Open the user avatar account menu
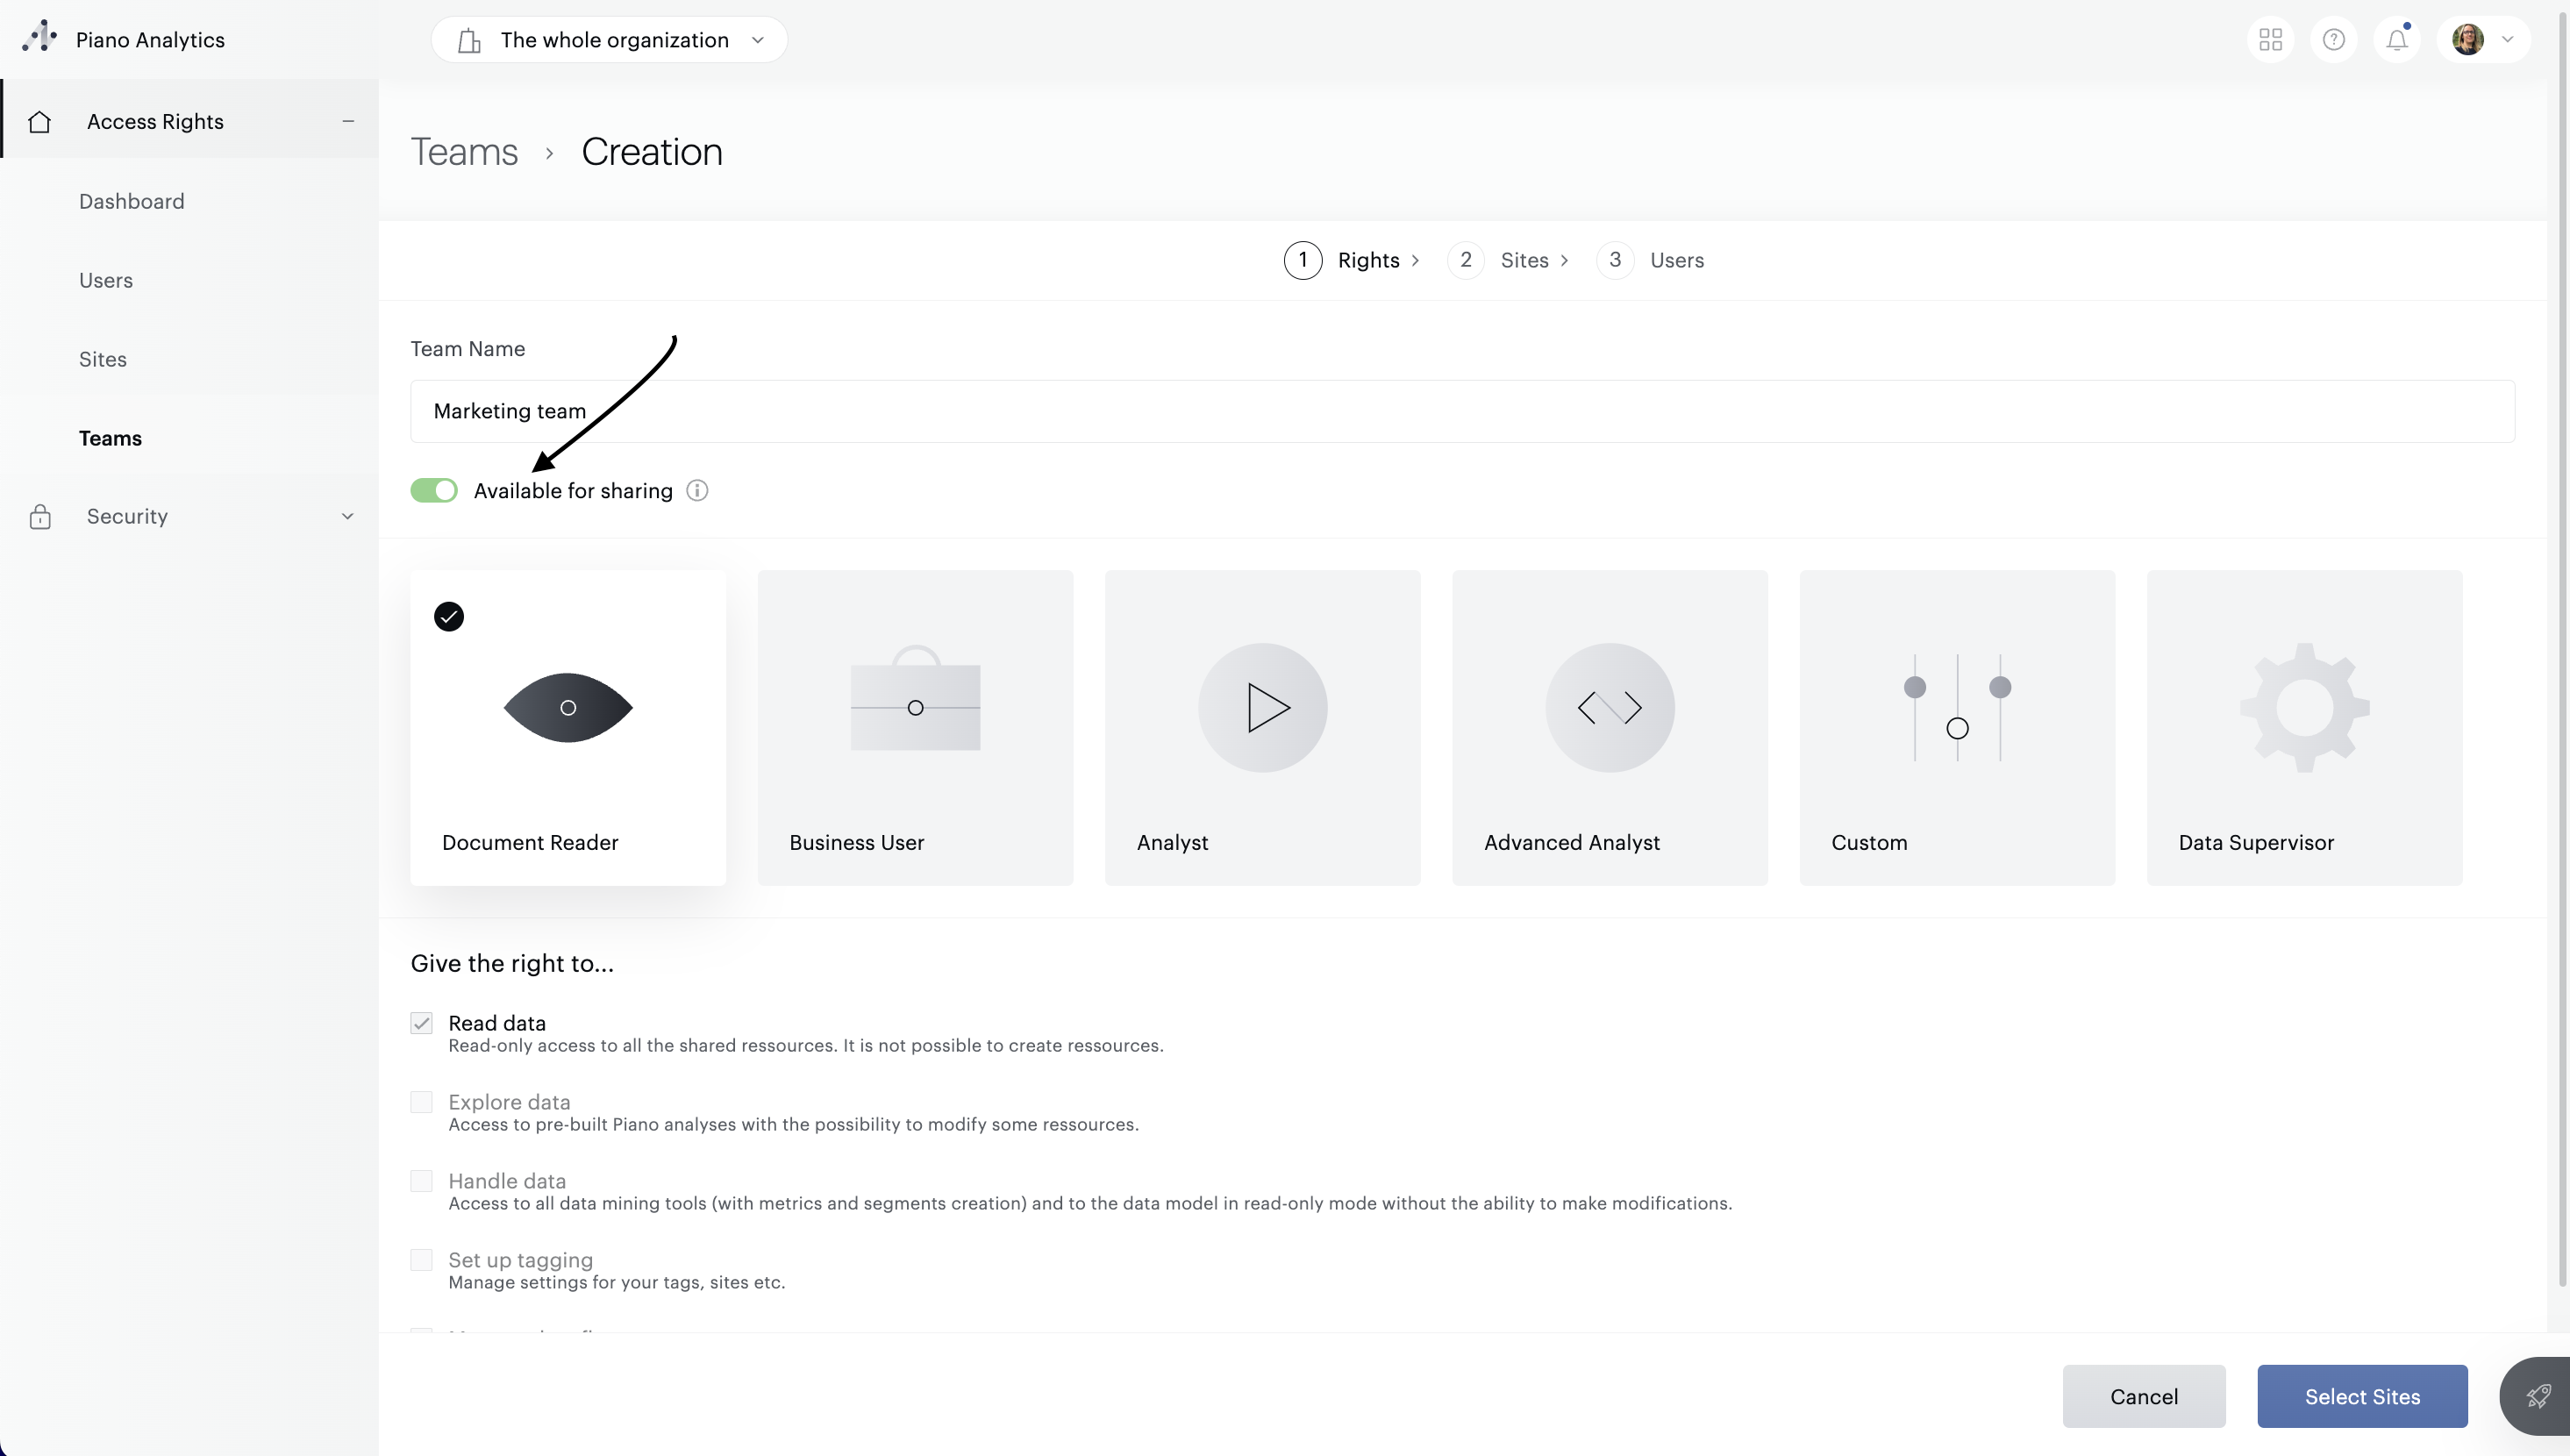This screenshot has width=2570, height=1456. [x=2483, y=40]
